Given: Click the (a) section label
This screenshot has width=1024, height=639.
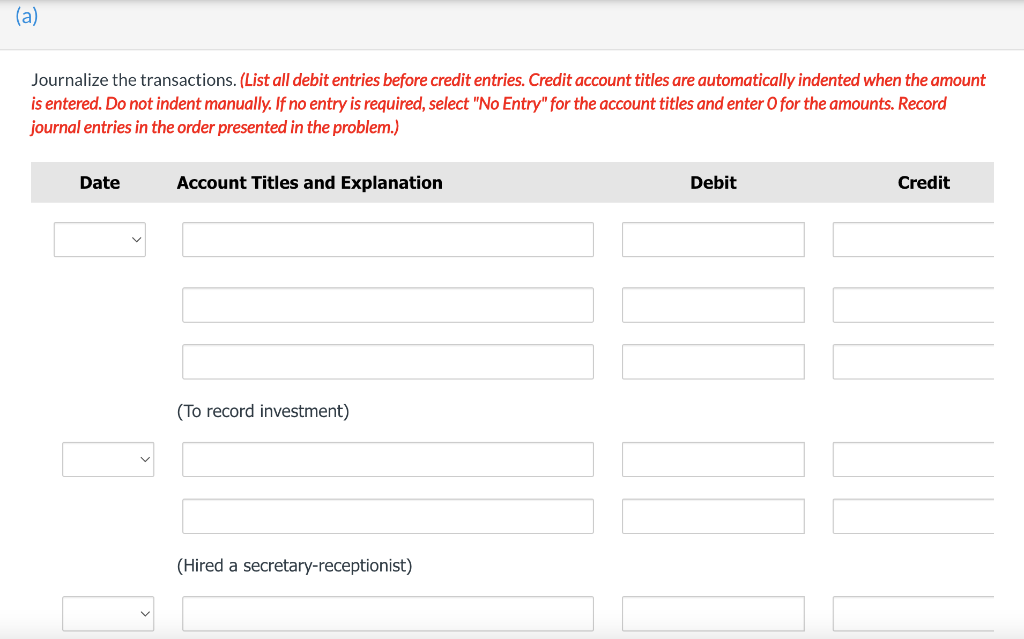Looking at the screenshot, I should (27, 17).
